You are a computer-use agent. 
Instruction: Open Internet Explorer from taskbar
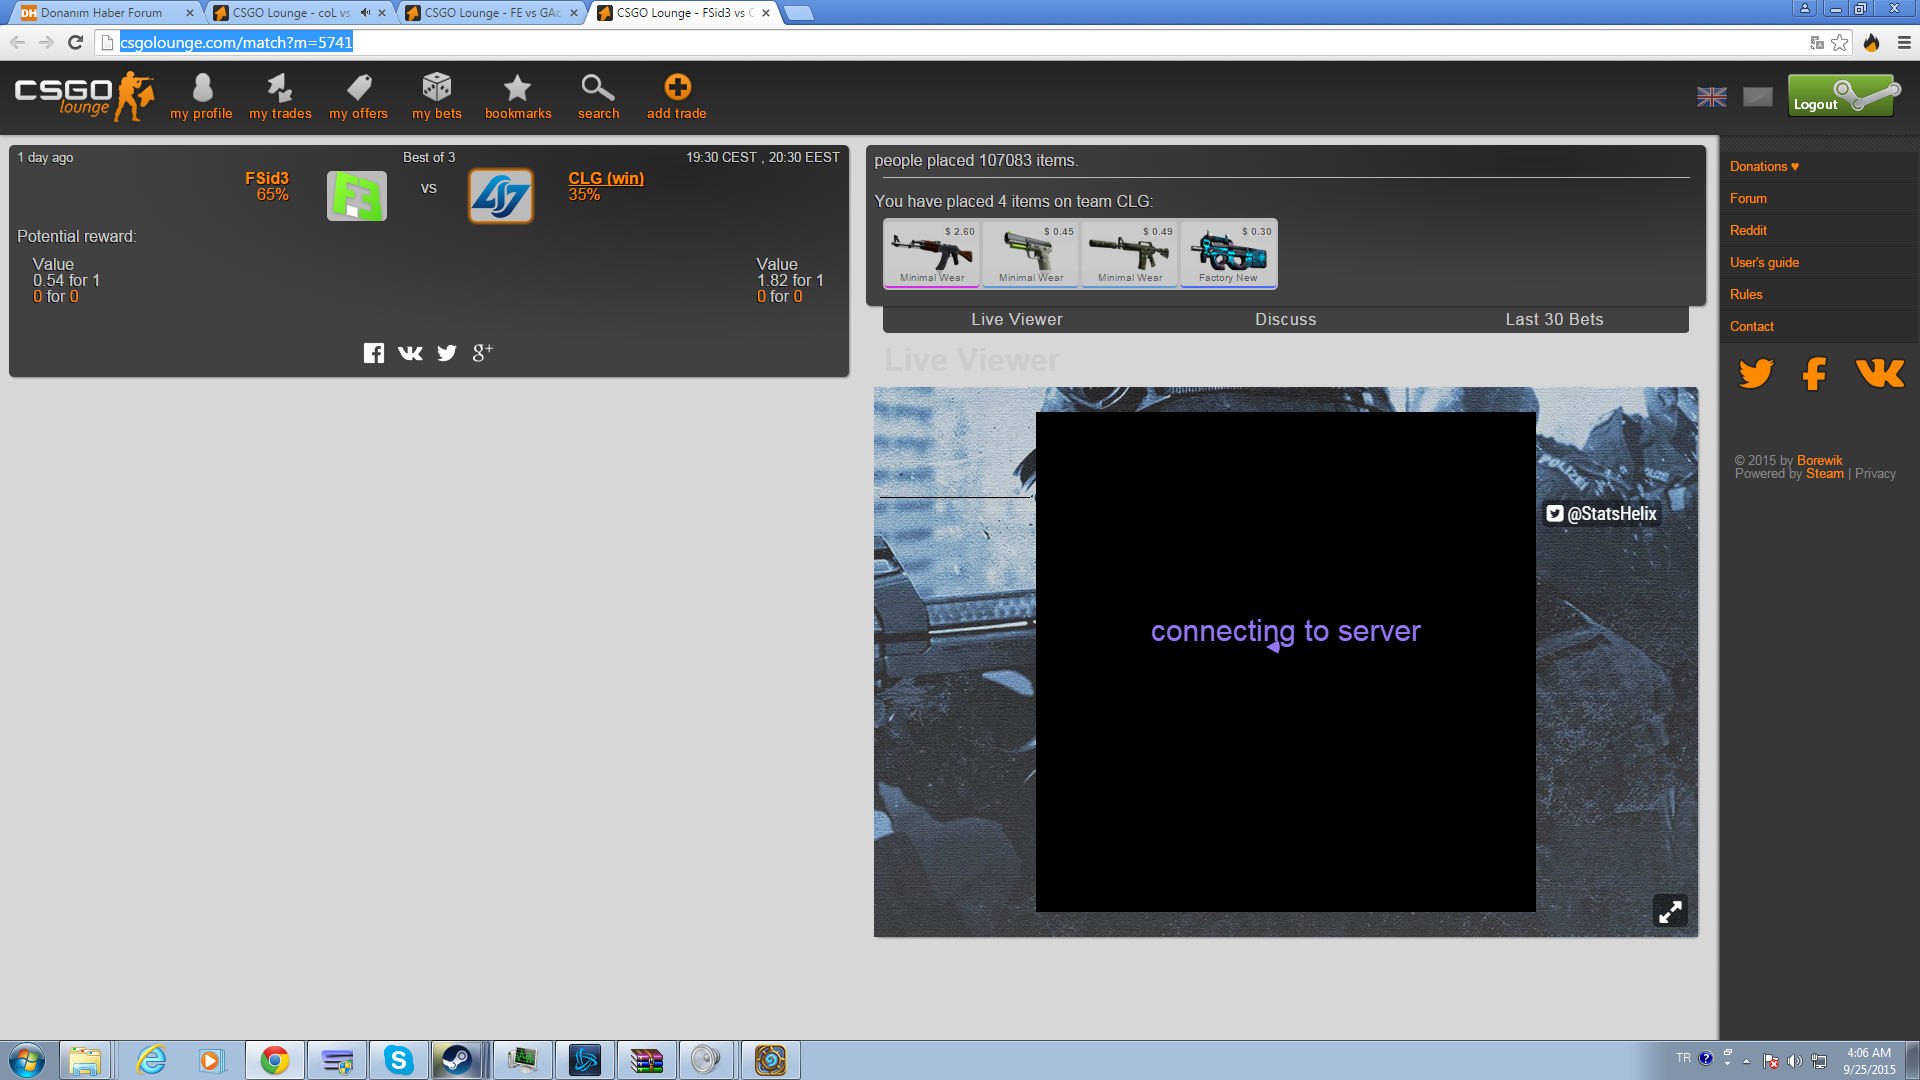(x=151, y=1059)
